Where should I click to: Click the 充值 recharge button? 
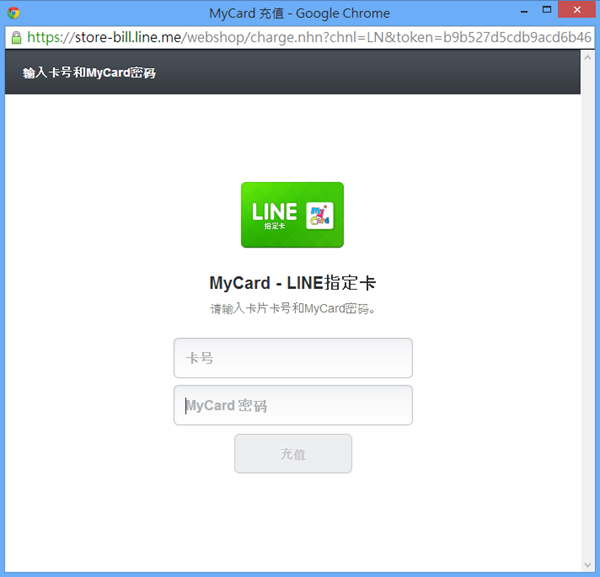[x=293, y=454]
